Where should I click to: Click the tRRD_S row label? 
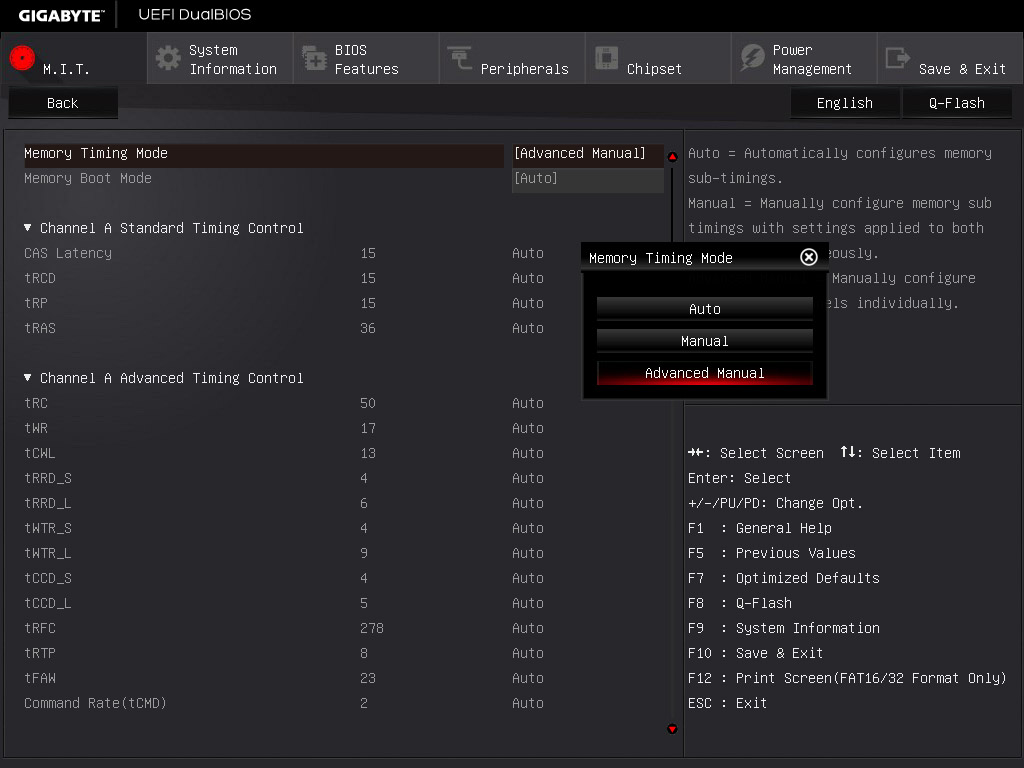(x=48, y=478)
